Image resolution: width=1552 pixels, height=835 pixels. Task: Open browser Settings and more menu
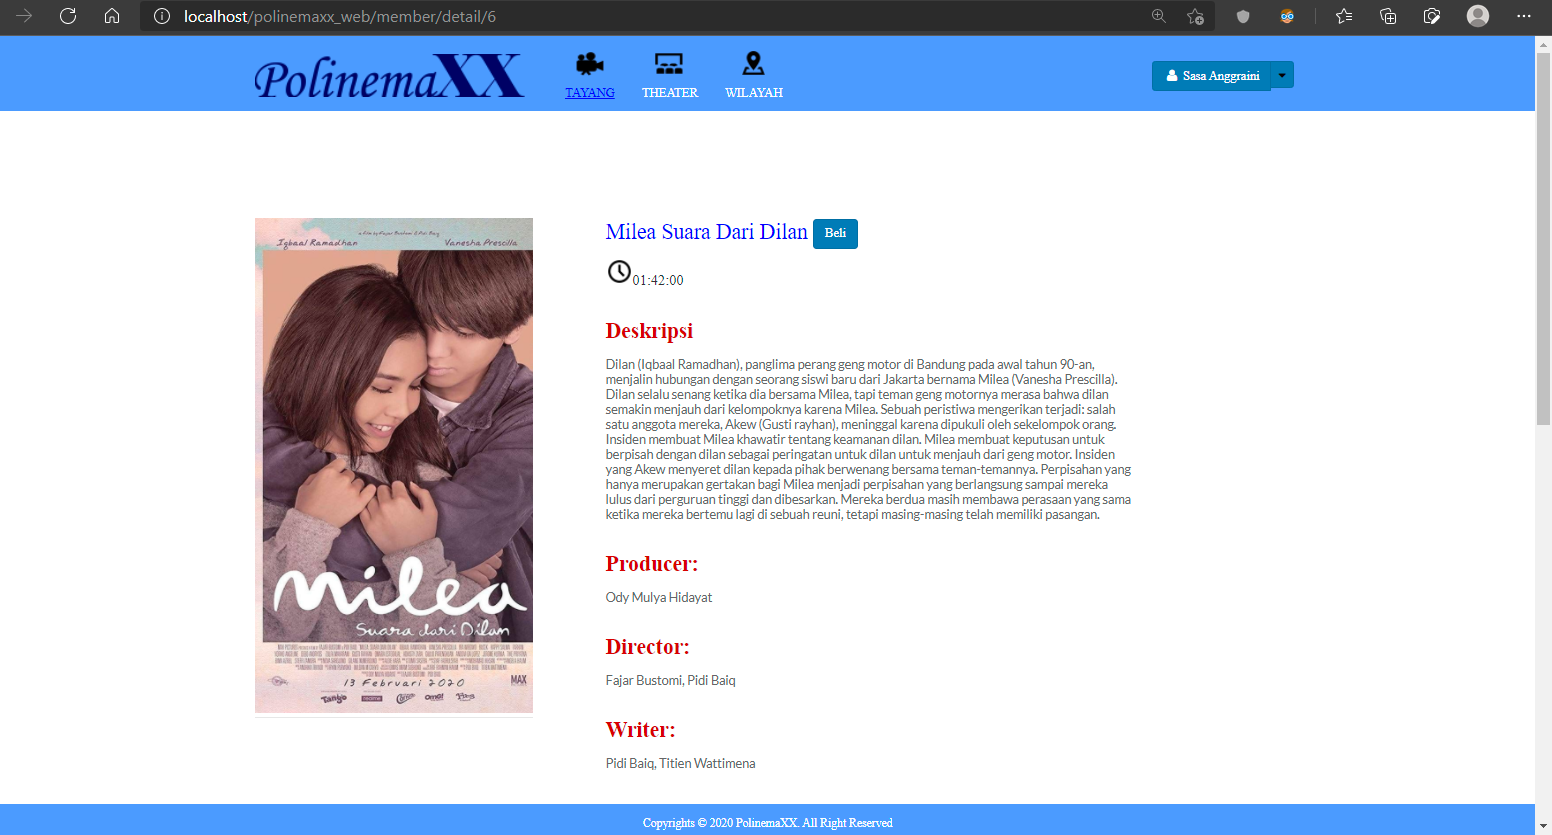[1523, 16]
